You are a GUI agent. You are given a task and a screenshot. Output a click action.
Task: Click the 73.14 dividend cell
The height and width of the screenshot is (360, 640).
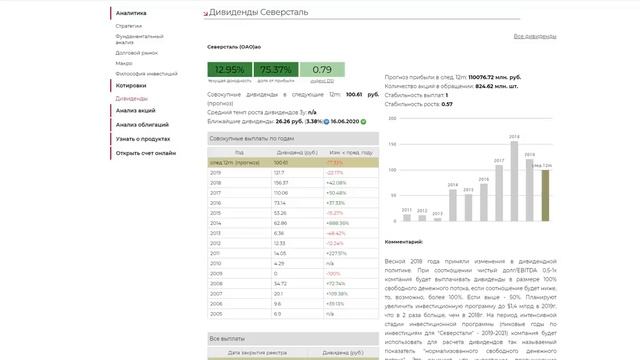pos(280,203)
